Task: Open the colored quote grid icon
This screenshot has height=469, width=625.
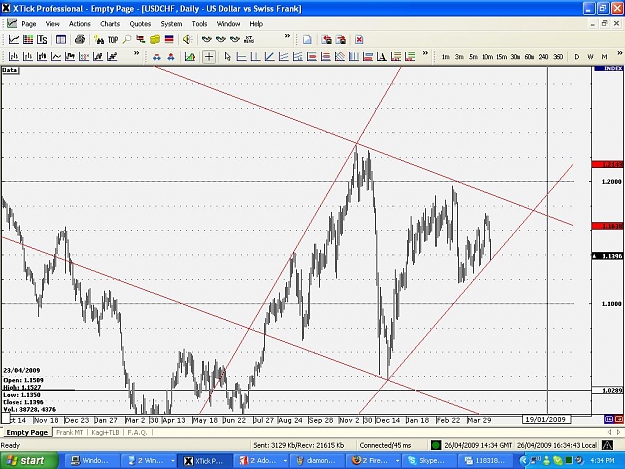Action: pyautogui.click(x=28, y=39)
